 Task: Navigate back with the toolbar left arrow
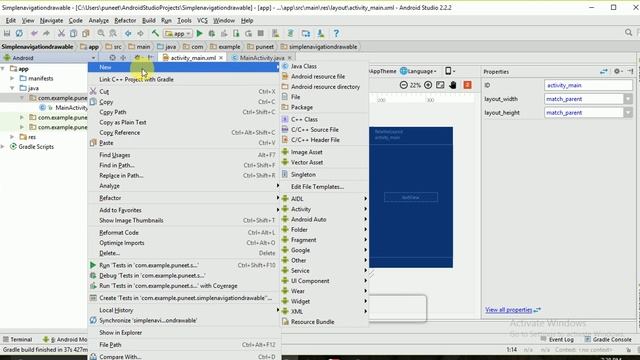pyautogui.click(x=128, y=33)
